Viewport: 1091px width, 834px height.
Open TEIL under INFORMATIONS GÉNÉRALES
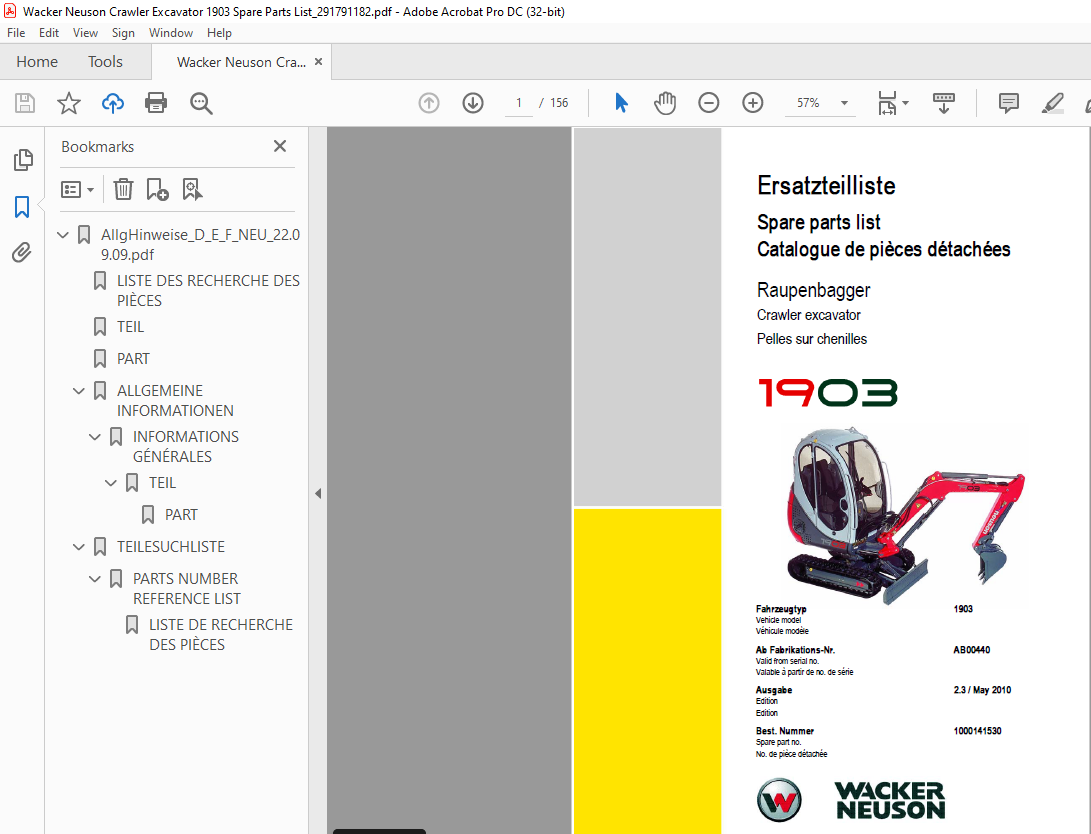coord(162,483)
